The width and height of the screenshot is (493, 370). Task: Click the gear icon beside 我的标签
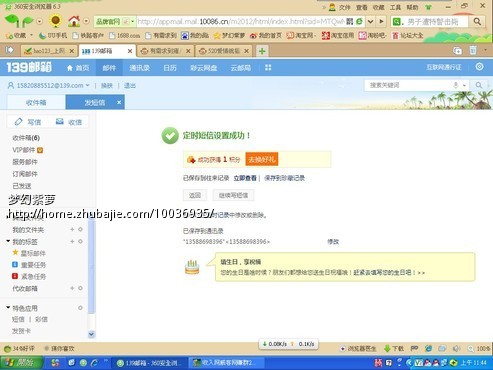click(80, 241)
